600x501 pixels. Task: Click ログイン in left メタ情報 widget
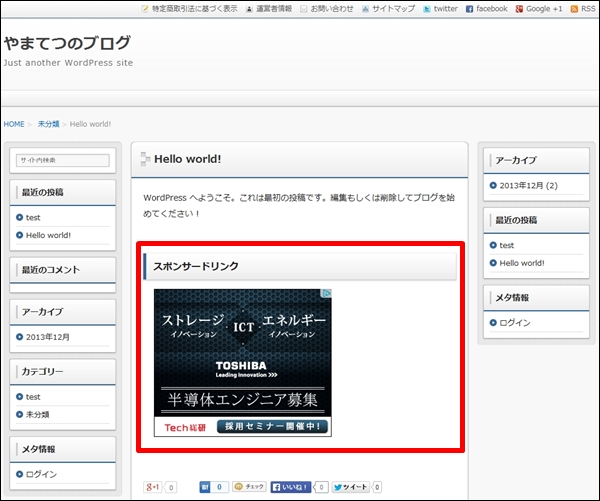coord(41,474)
